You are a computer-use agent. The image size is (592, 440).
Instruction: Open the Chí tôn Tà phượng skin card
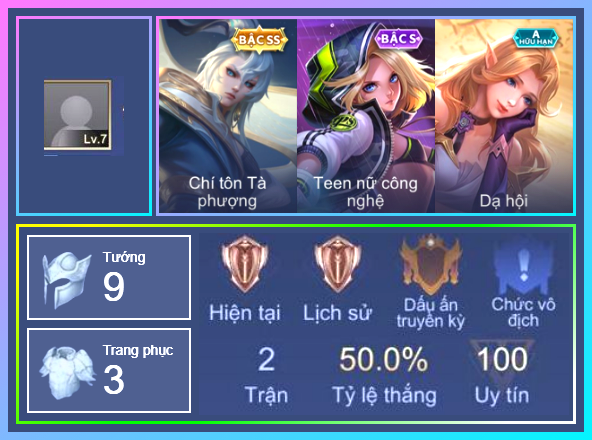pos(228,116)
